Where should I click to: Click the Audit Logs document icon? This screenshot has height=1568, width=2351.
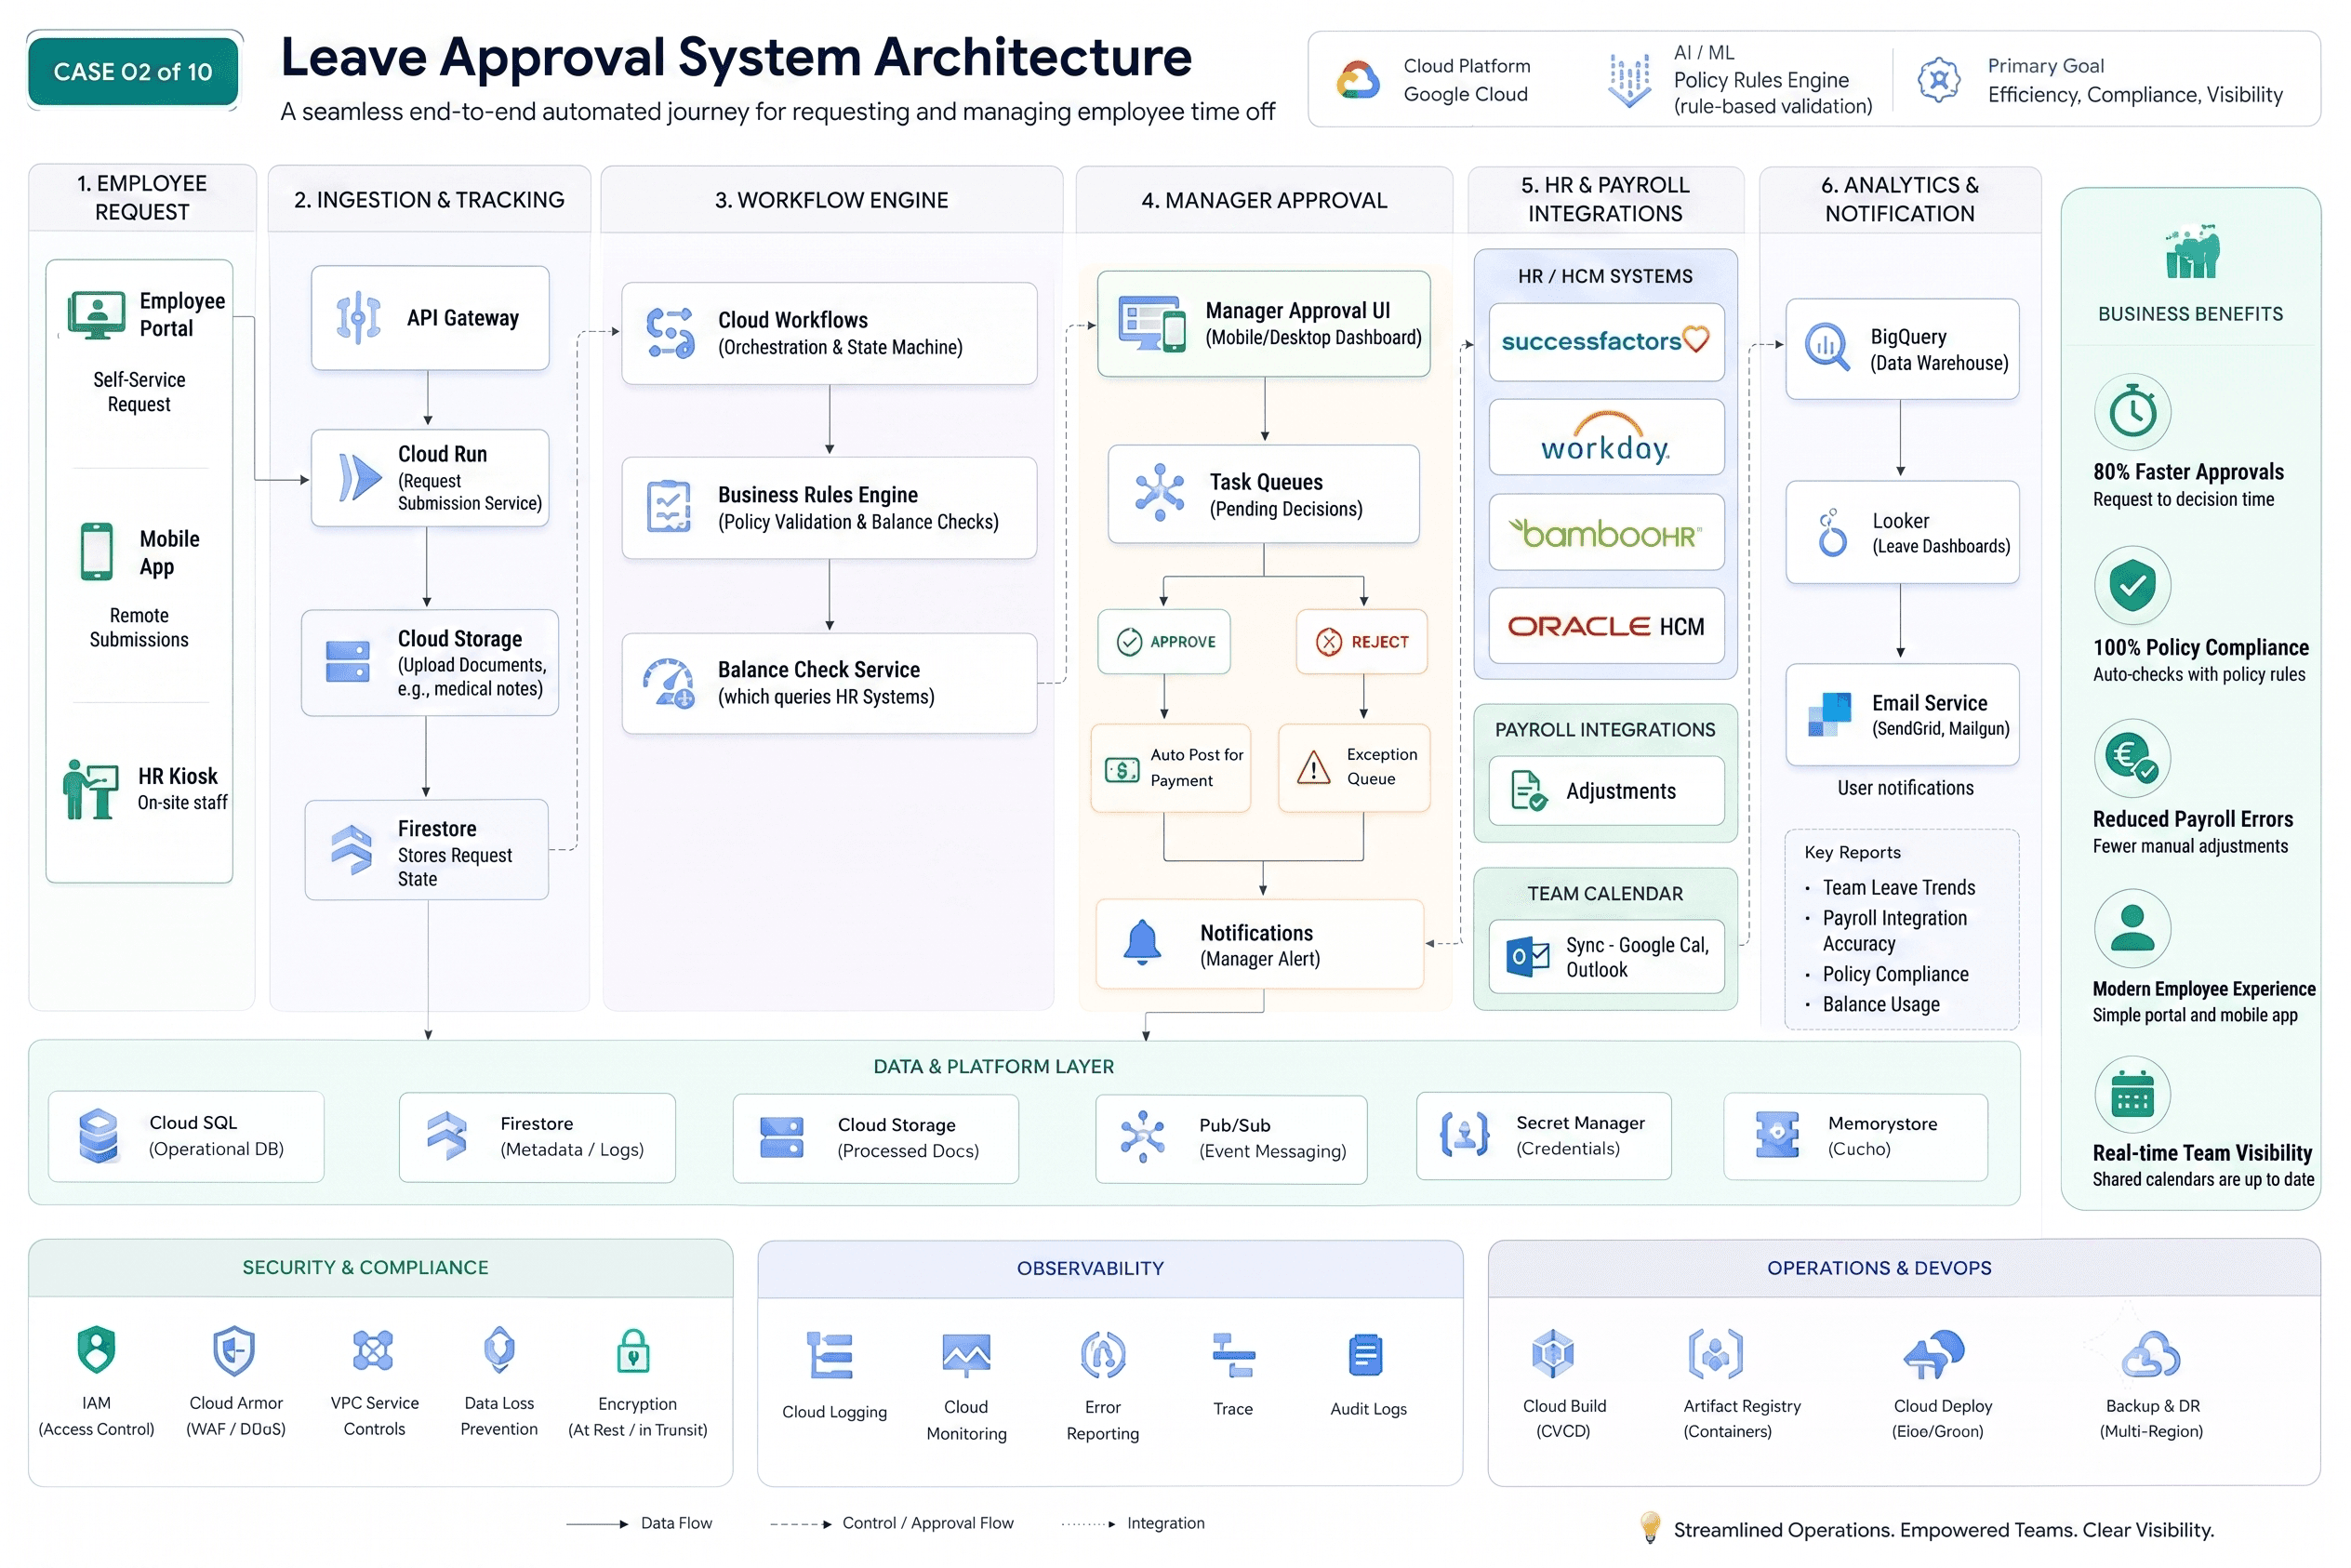tap(1365, 1356)
